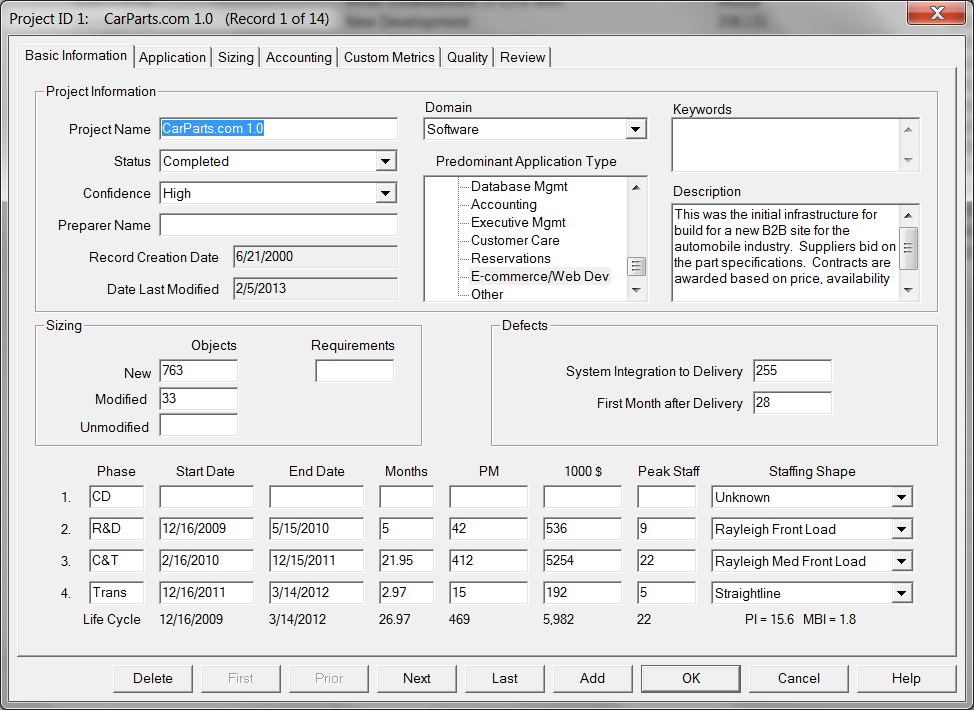Confirm with the OK button
Screen dimensions: 974x710
click(x=691, y=678)
